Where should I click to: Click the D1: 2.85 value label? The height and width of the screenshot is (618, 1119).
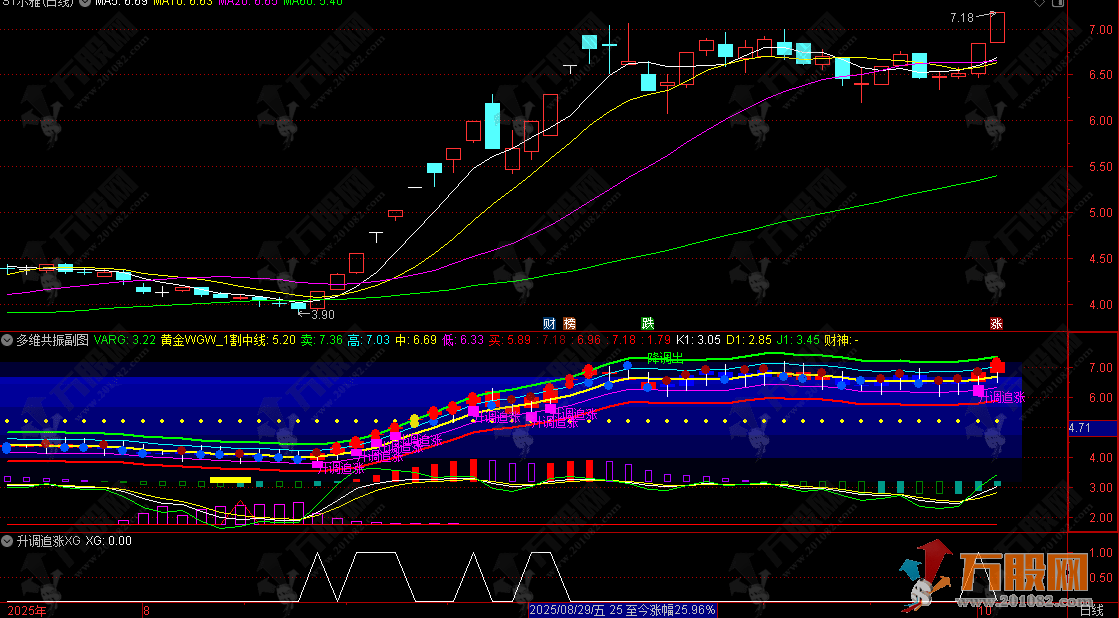[748, 340]
